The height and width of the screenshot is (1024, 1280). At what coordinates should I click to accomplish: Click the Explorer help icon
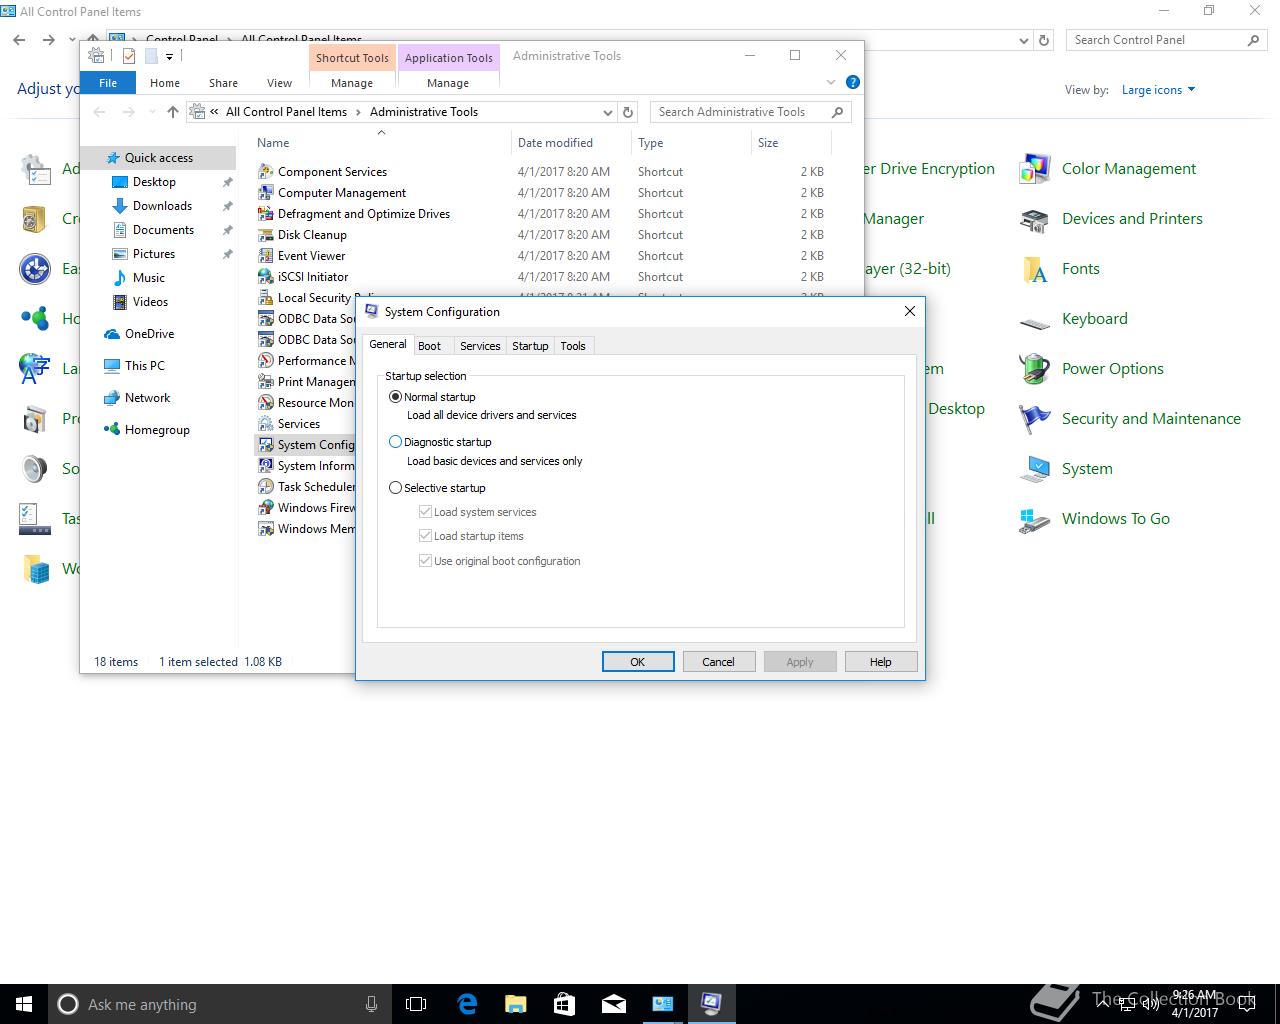[853, 83]
